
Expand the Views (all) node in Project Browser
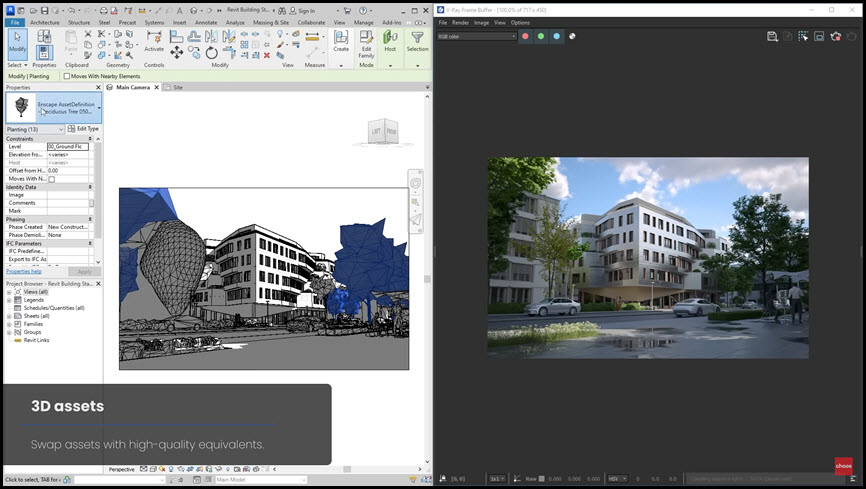(x=9, y=292)
